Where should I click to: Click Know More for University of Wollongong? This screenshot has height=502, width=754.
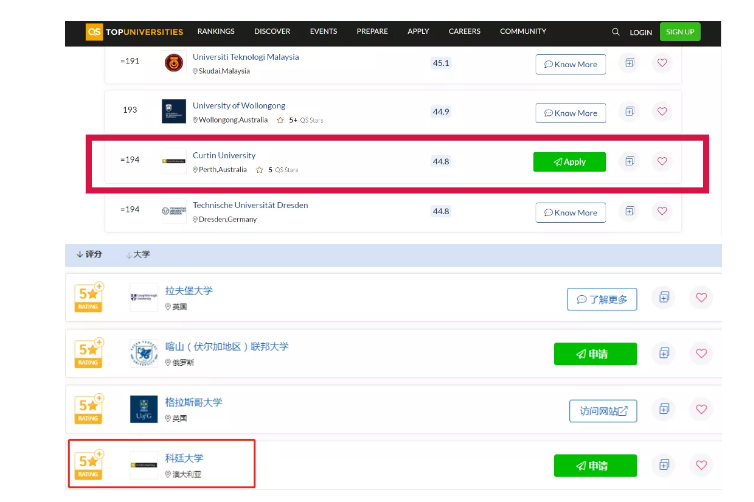[x=570, y=113]
